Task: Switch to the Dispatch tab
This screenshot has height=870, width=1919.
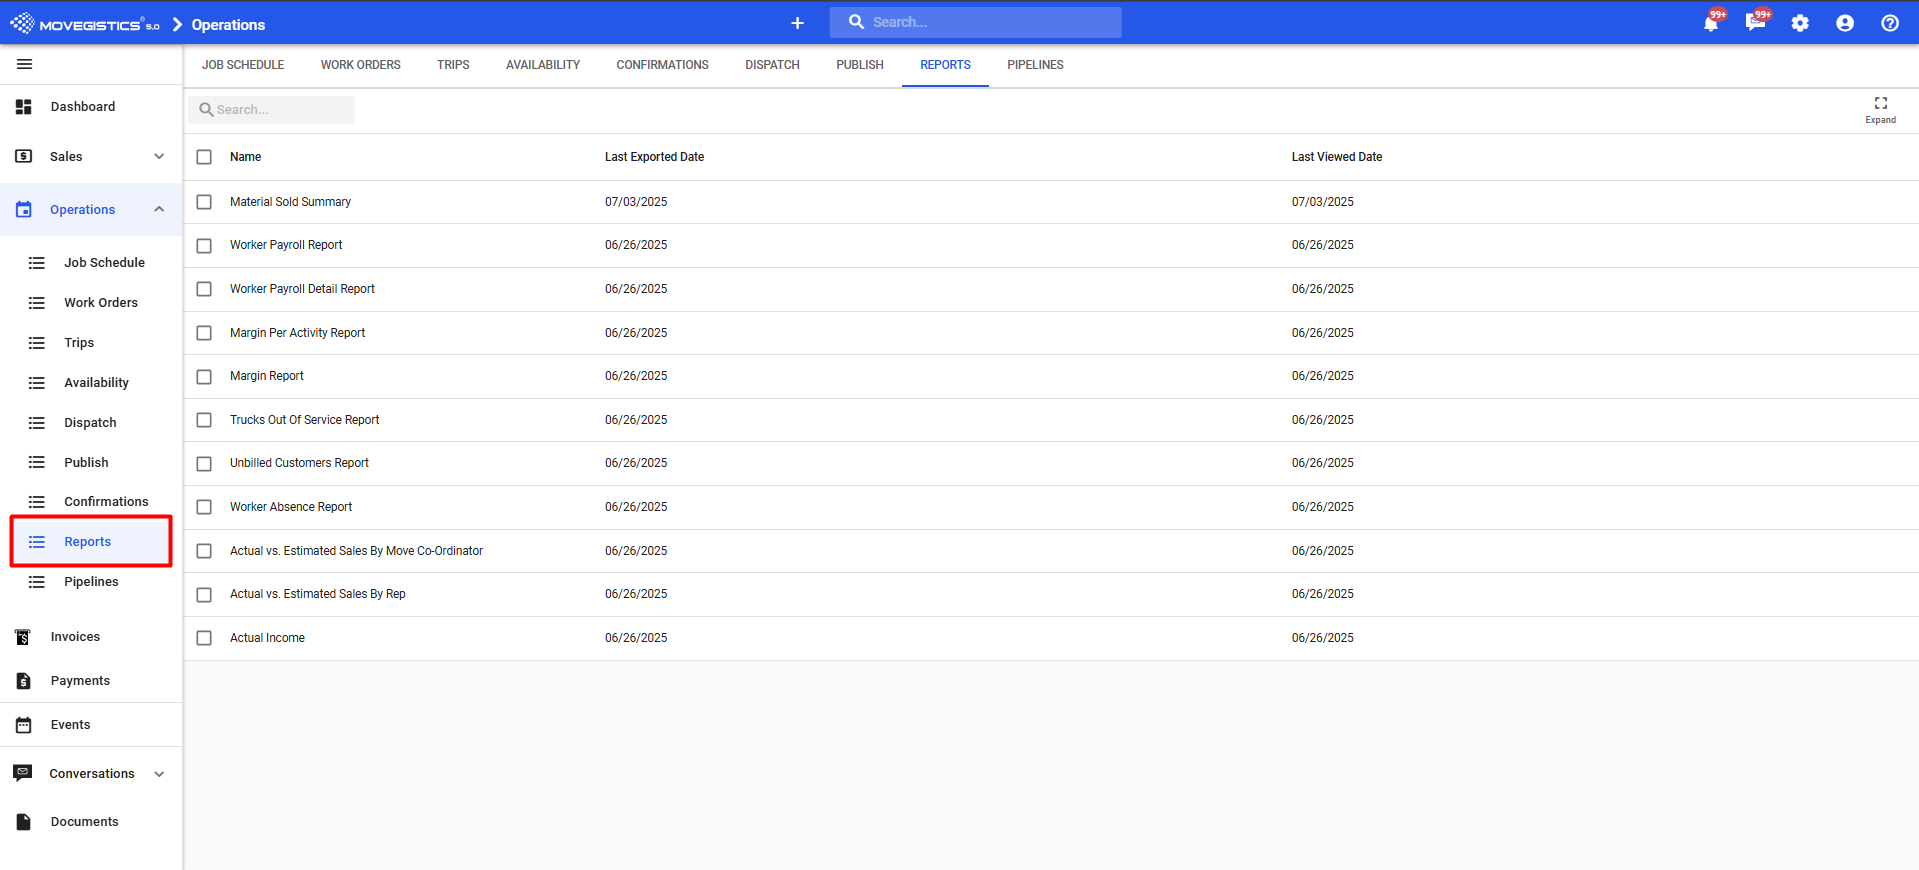Action: click(x=772, y=65)
